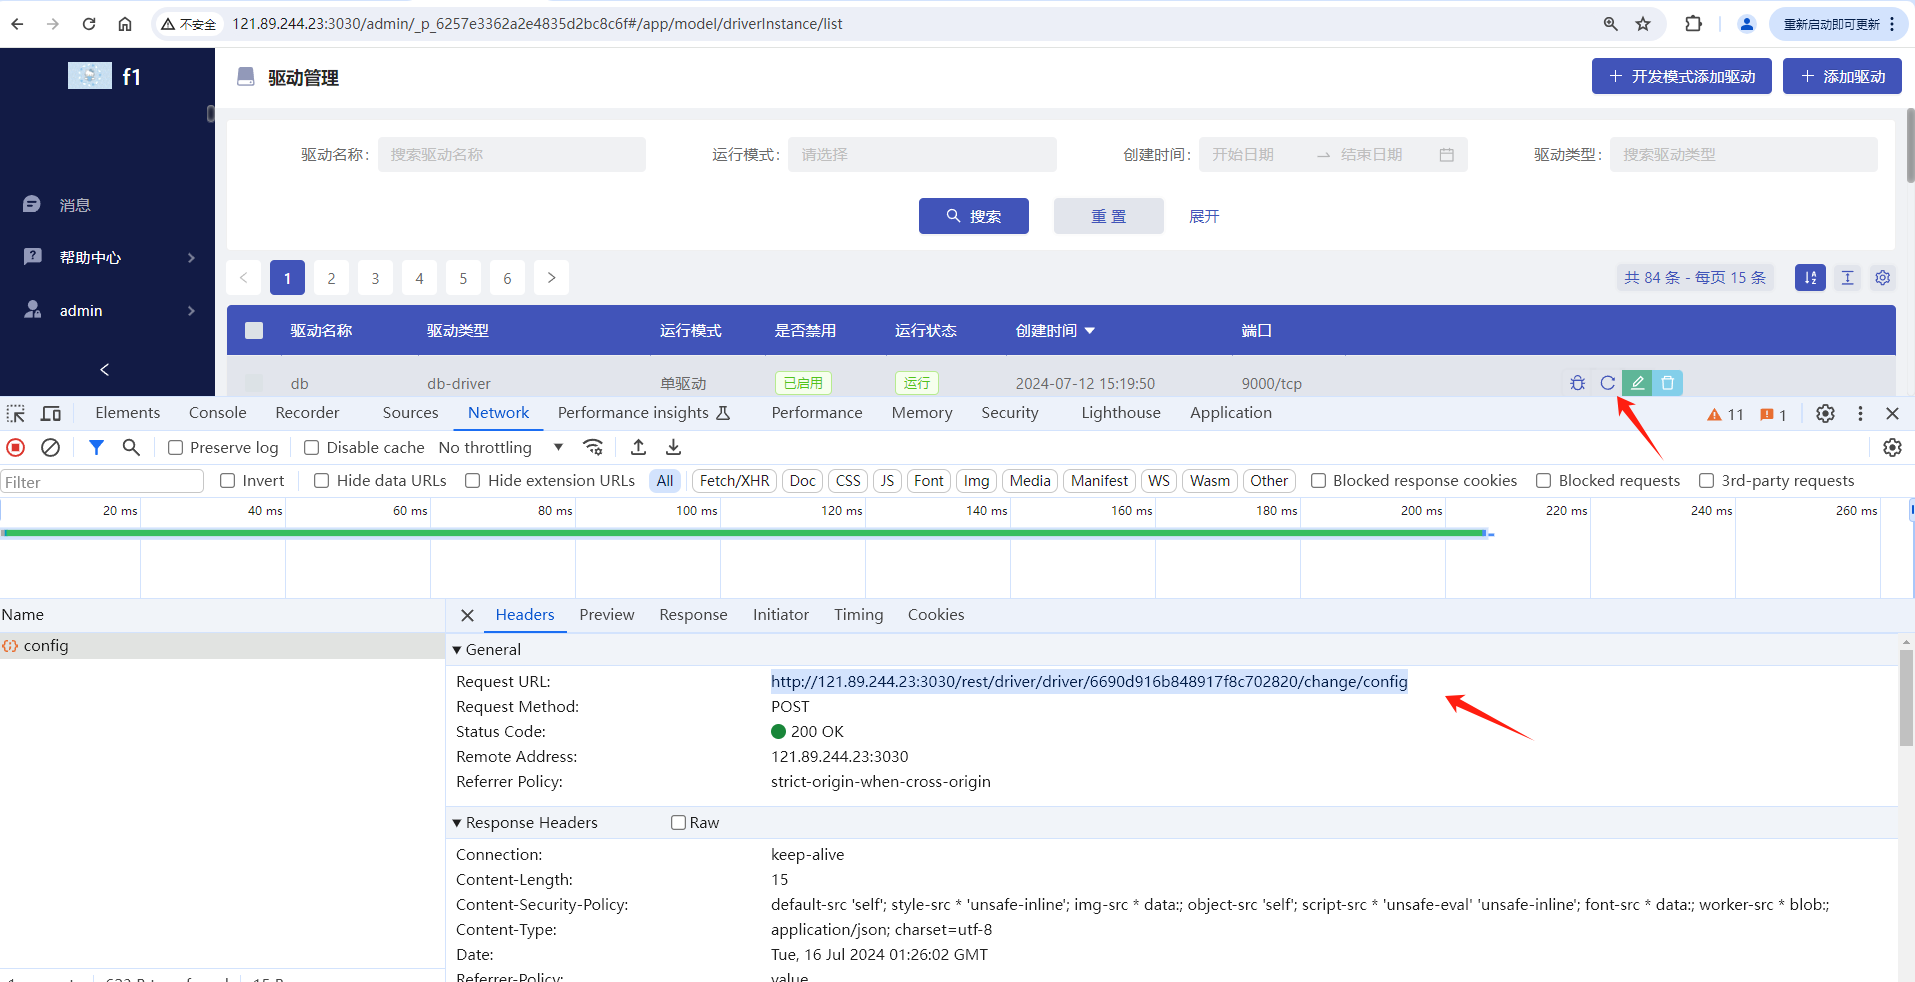The height and width of the screenshot is (982, 1915).
Task: Enable the Disable cache checkbox
Action: point(311,448)
